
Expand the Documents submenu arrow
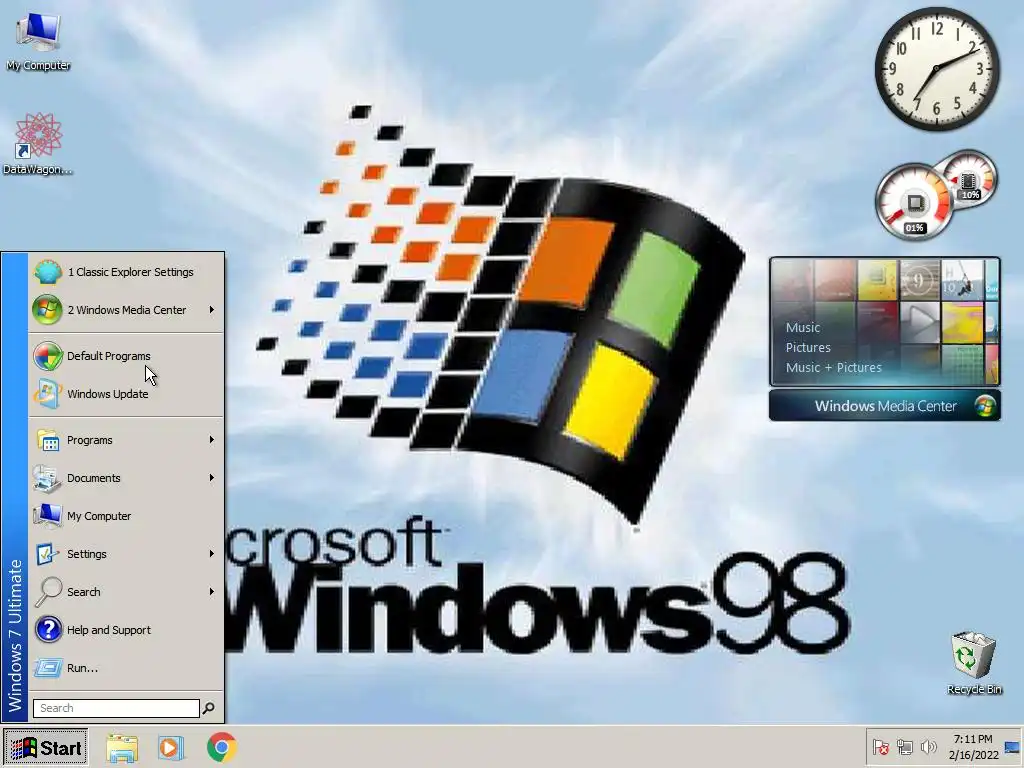click(x=212, y=478)
